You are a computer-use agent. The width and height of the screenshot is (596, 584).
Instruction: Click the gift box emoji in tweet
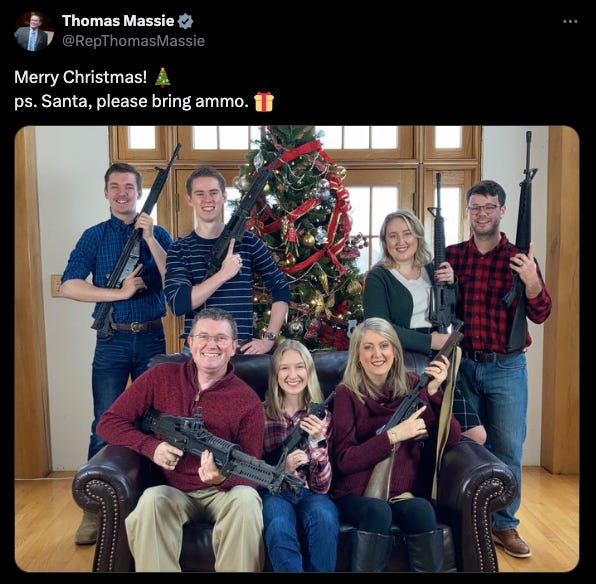(264, 102)
